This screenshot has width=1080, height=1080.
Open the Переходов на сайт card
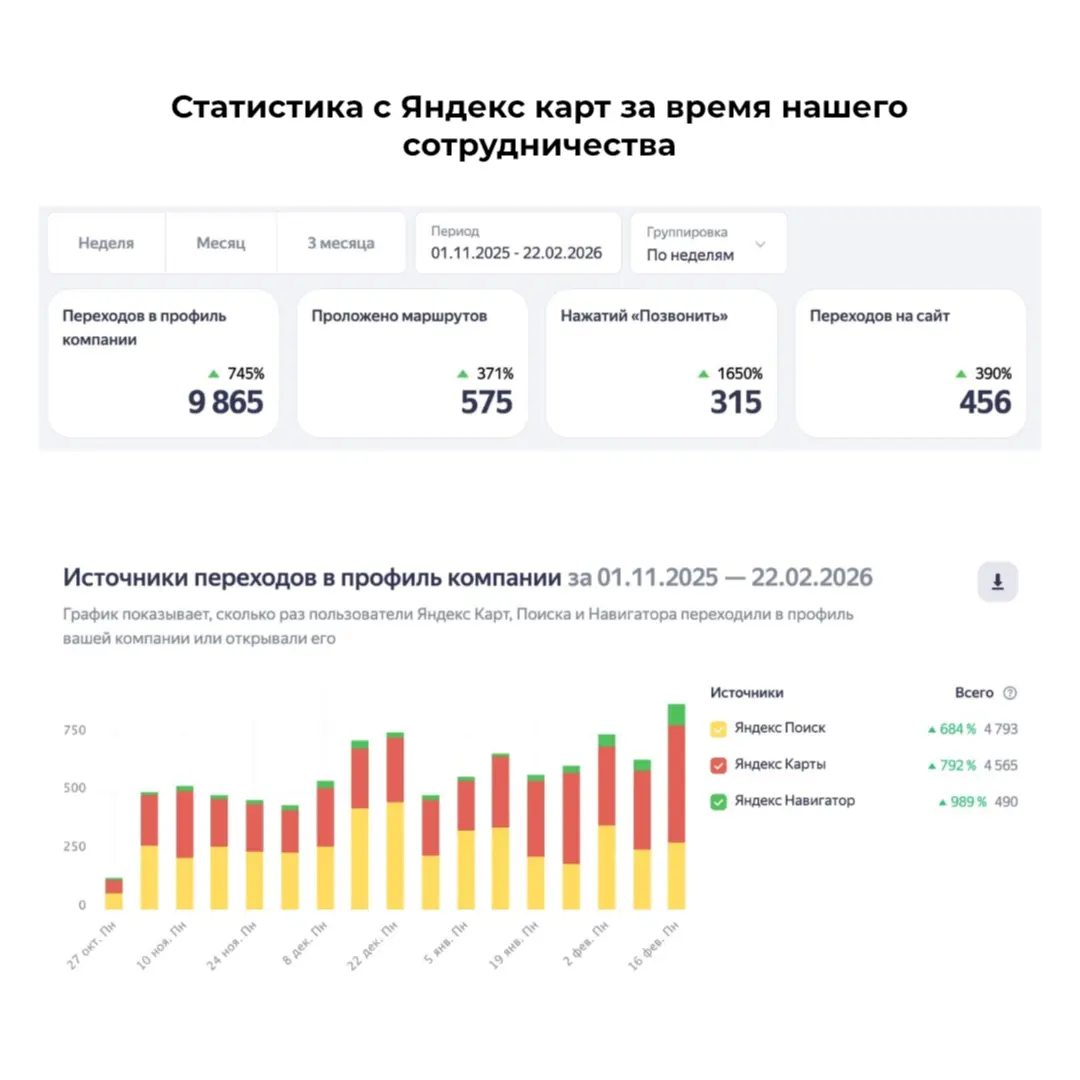pos(911,363)
